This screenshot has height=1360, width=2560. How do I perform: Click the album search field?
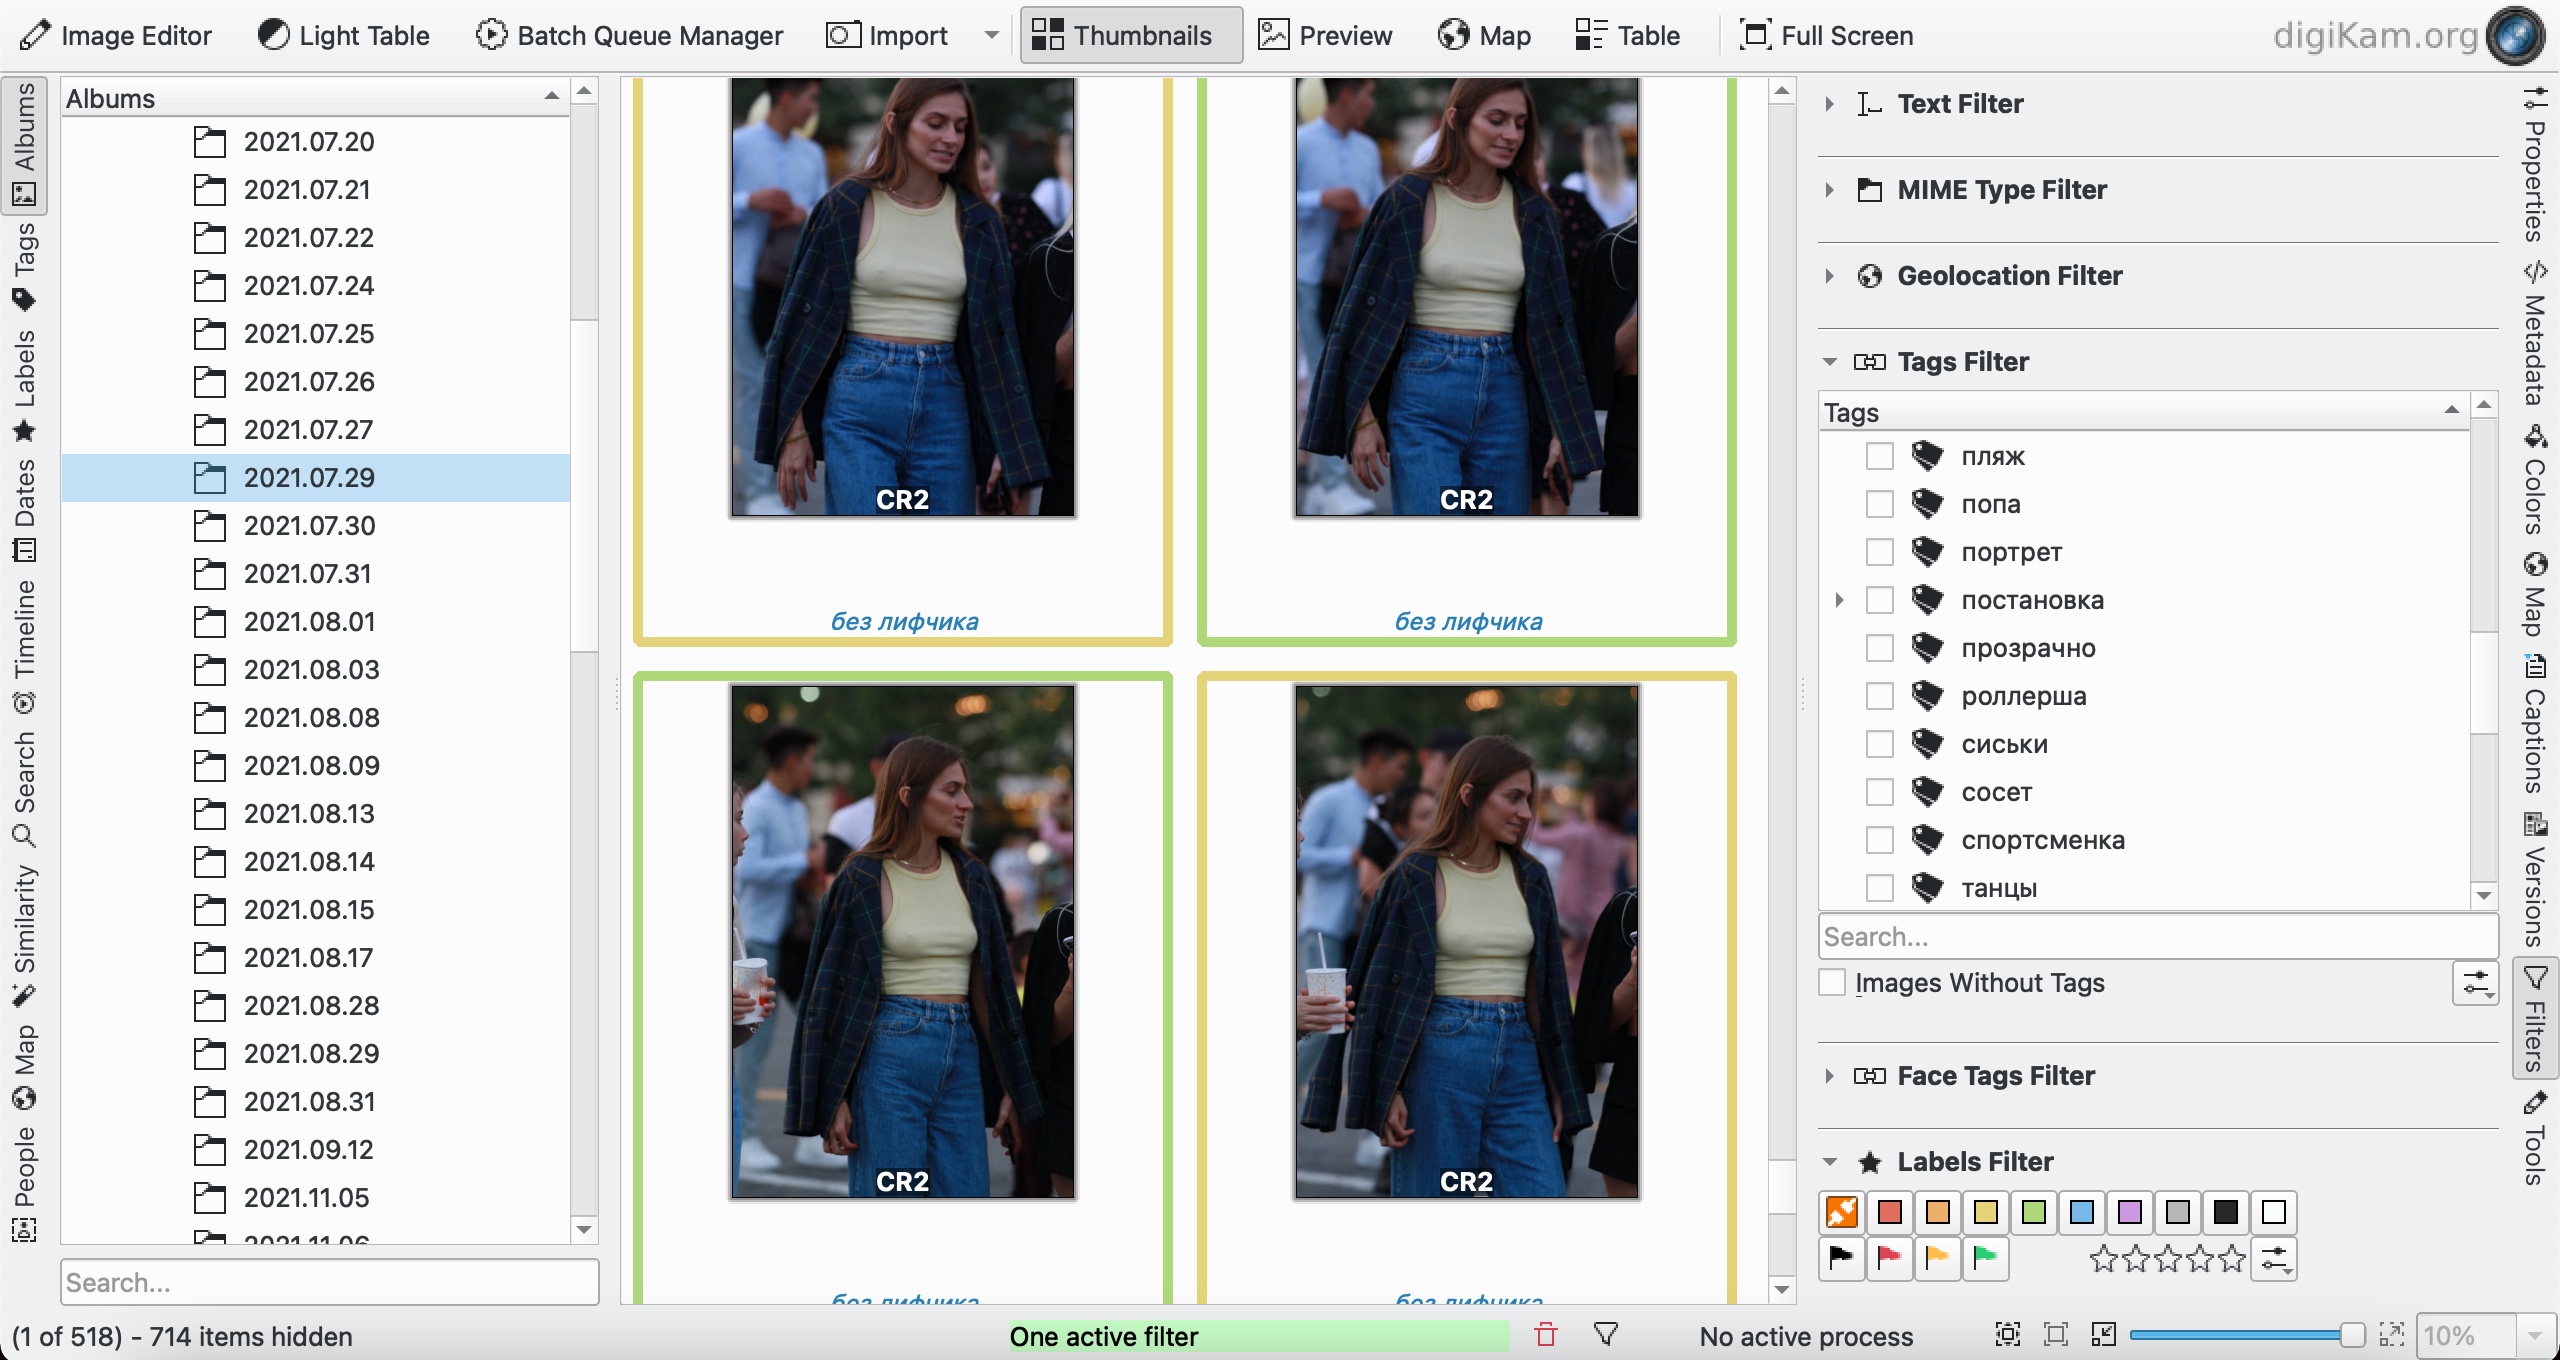click(x=330, y=1282)
